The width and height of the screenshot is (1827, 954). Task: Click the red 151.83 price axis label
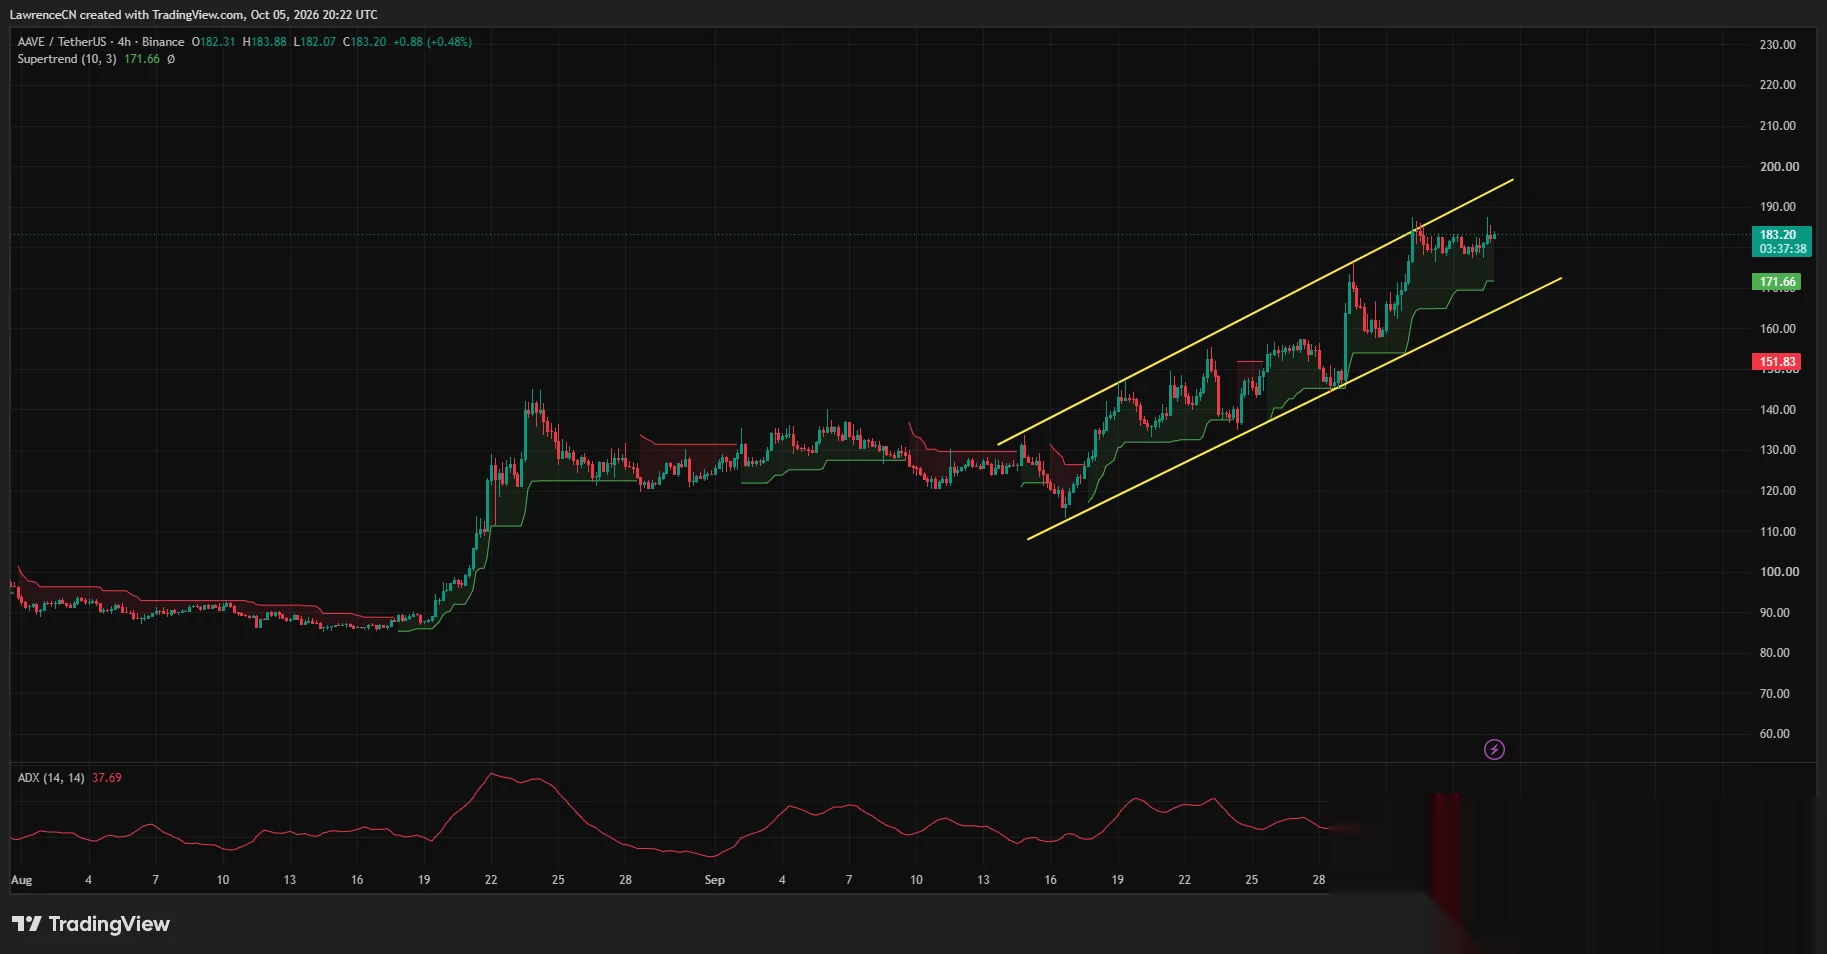click(x=1777, y=362)
